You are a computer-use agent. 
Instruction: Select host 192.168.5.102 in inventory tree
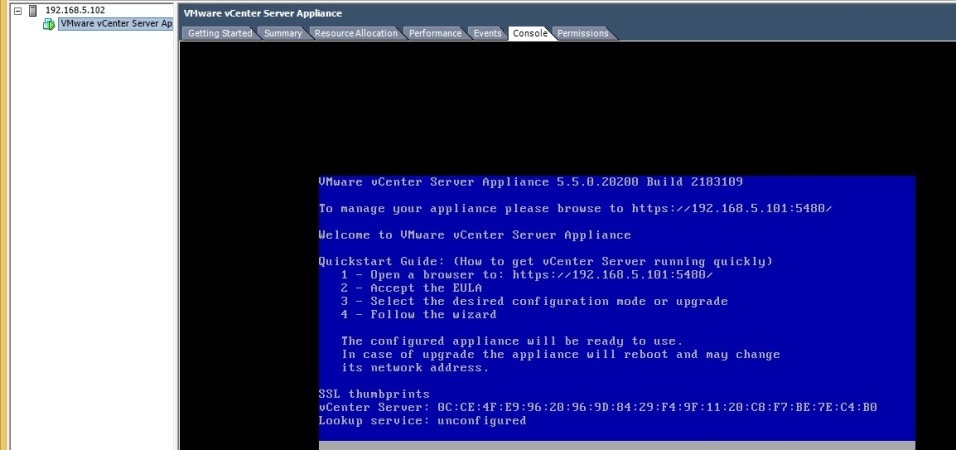pos(75,10)
